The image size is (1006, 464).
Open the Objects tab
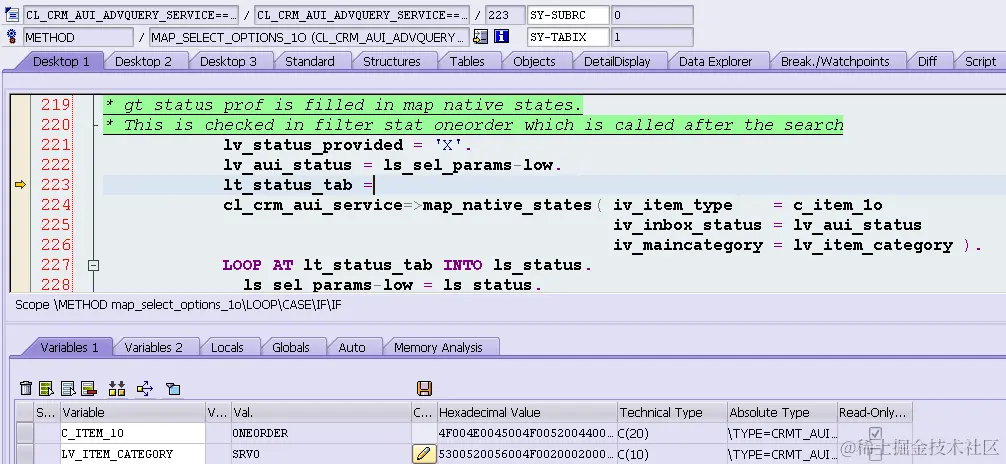pyautogui.click(x=534, y=62)
